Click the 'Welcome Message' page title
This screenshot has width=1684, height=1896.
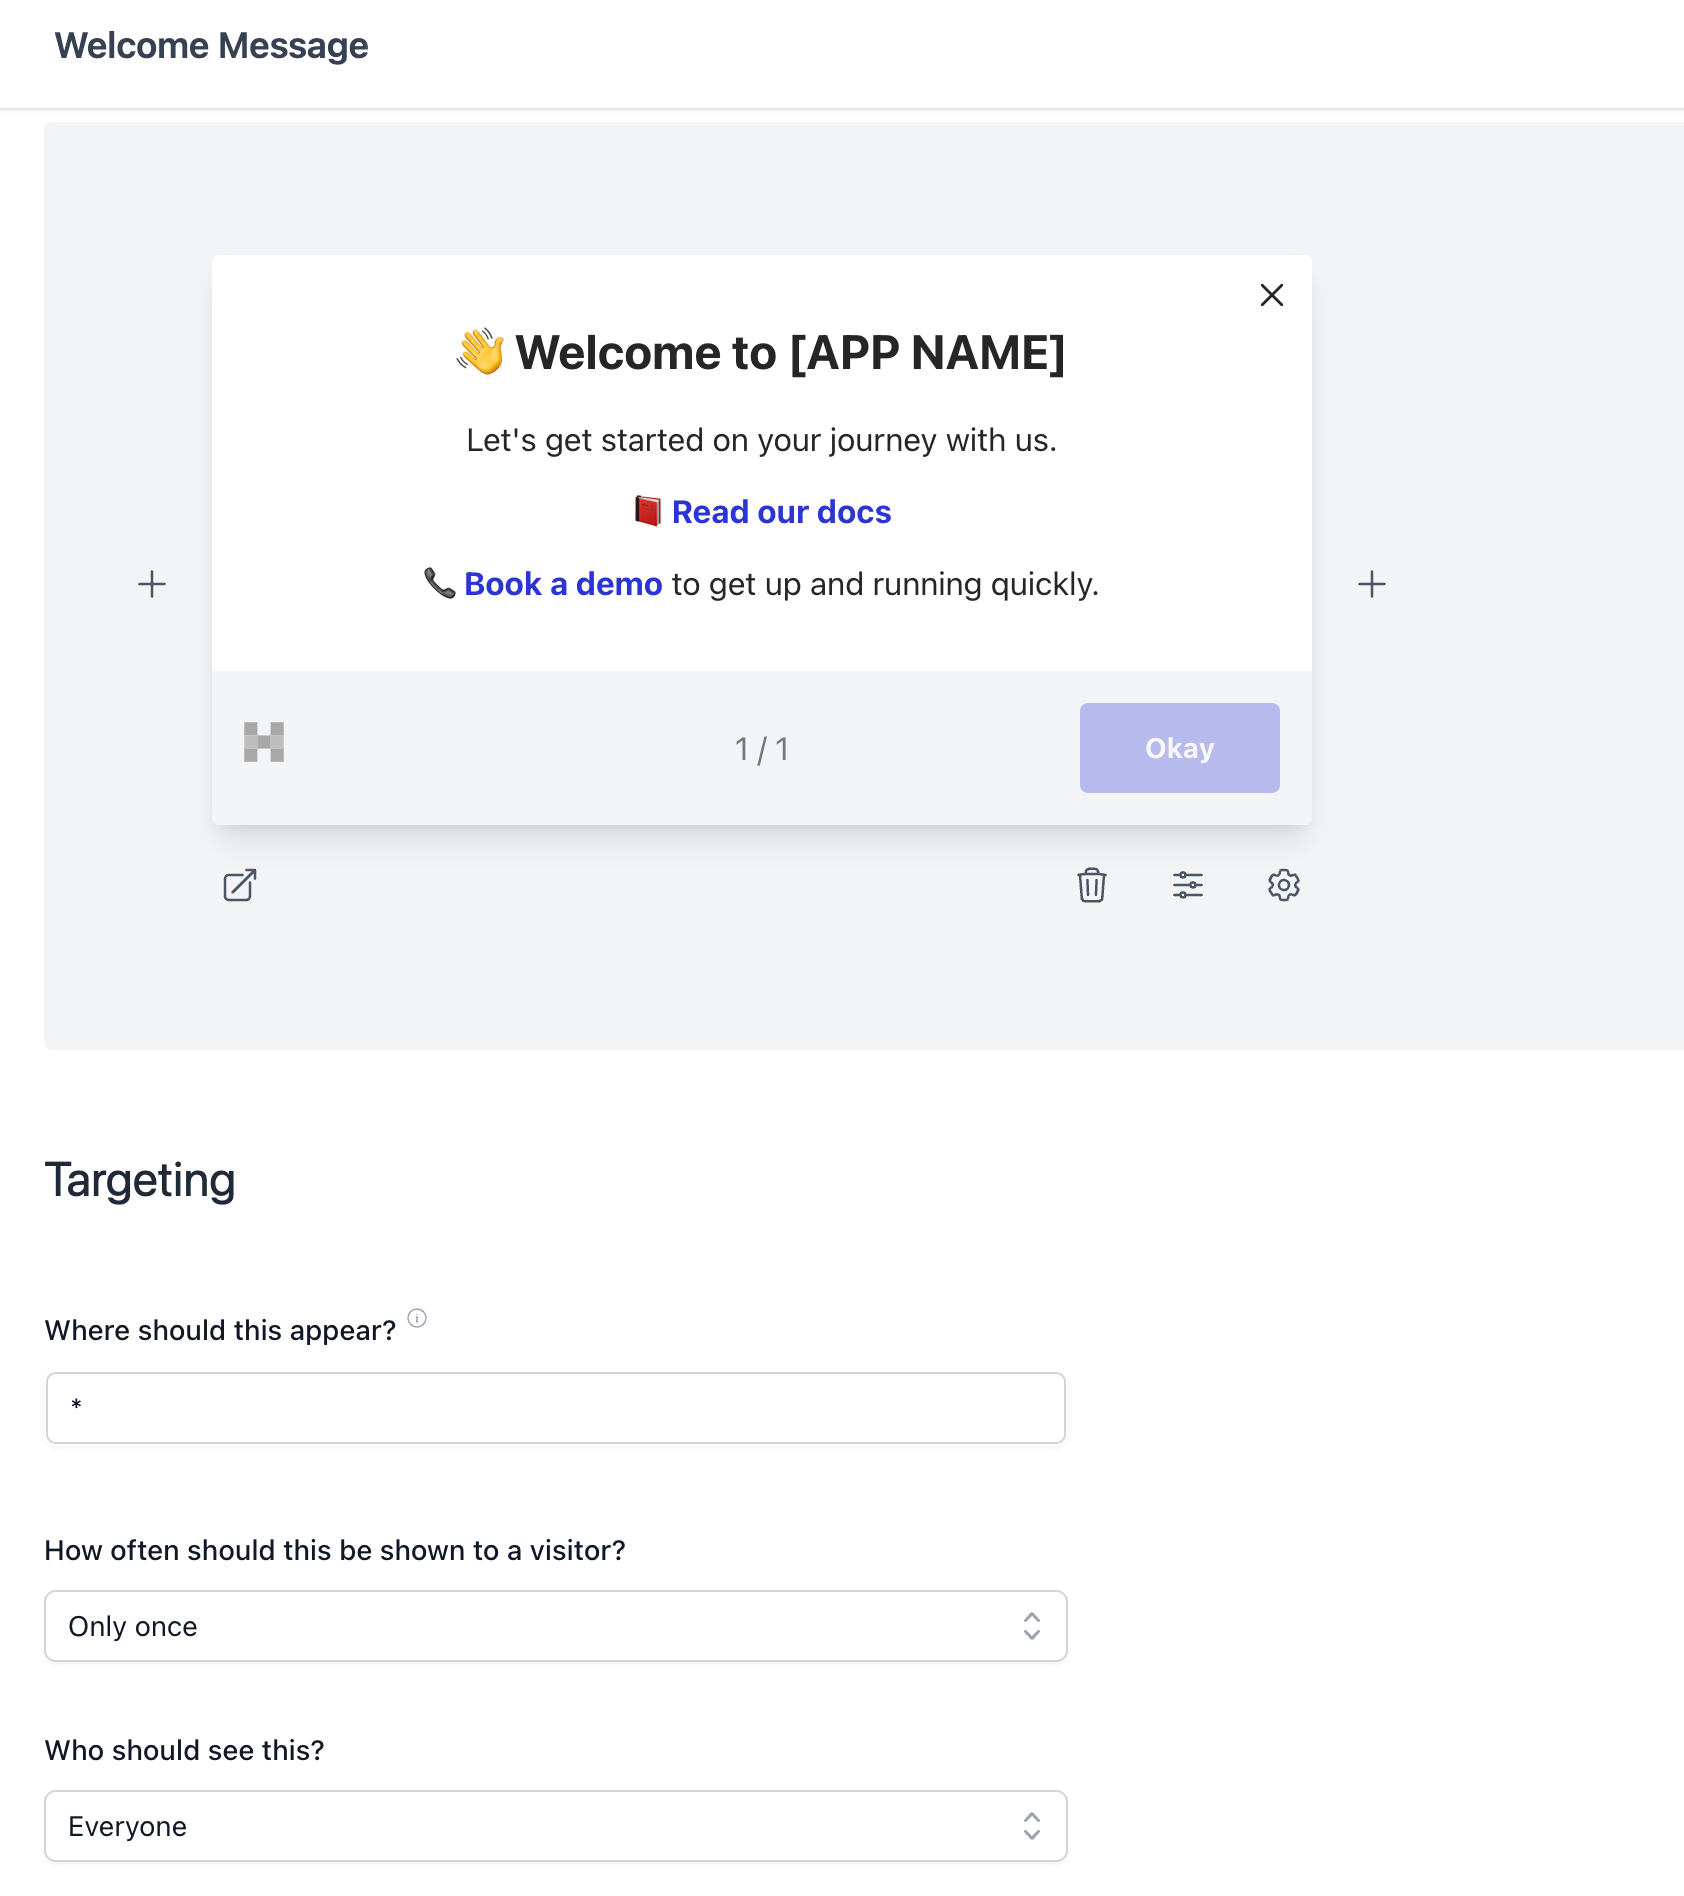(x=211, y=45)
